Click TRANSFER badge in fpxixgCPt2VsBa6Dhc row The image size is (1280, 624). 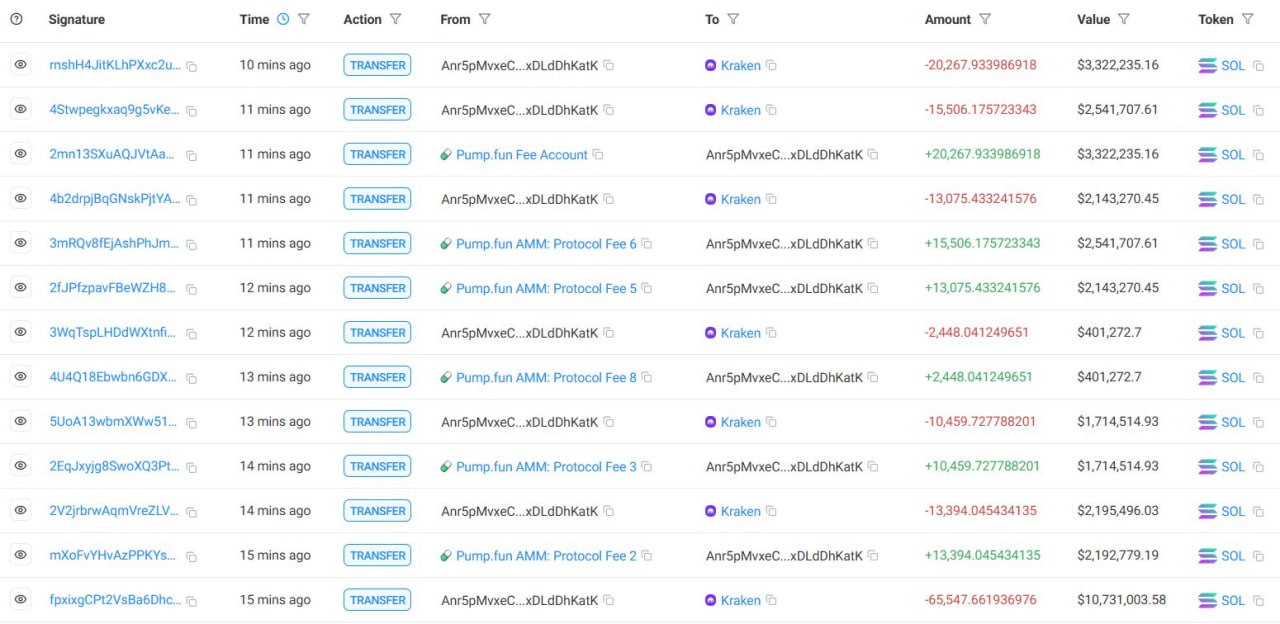[x=378, y=600]
